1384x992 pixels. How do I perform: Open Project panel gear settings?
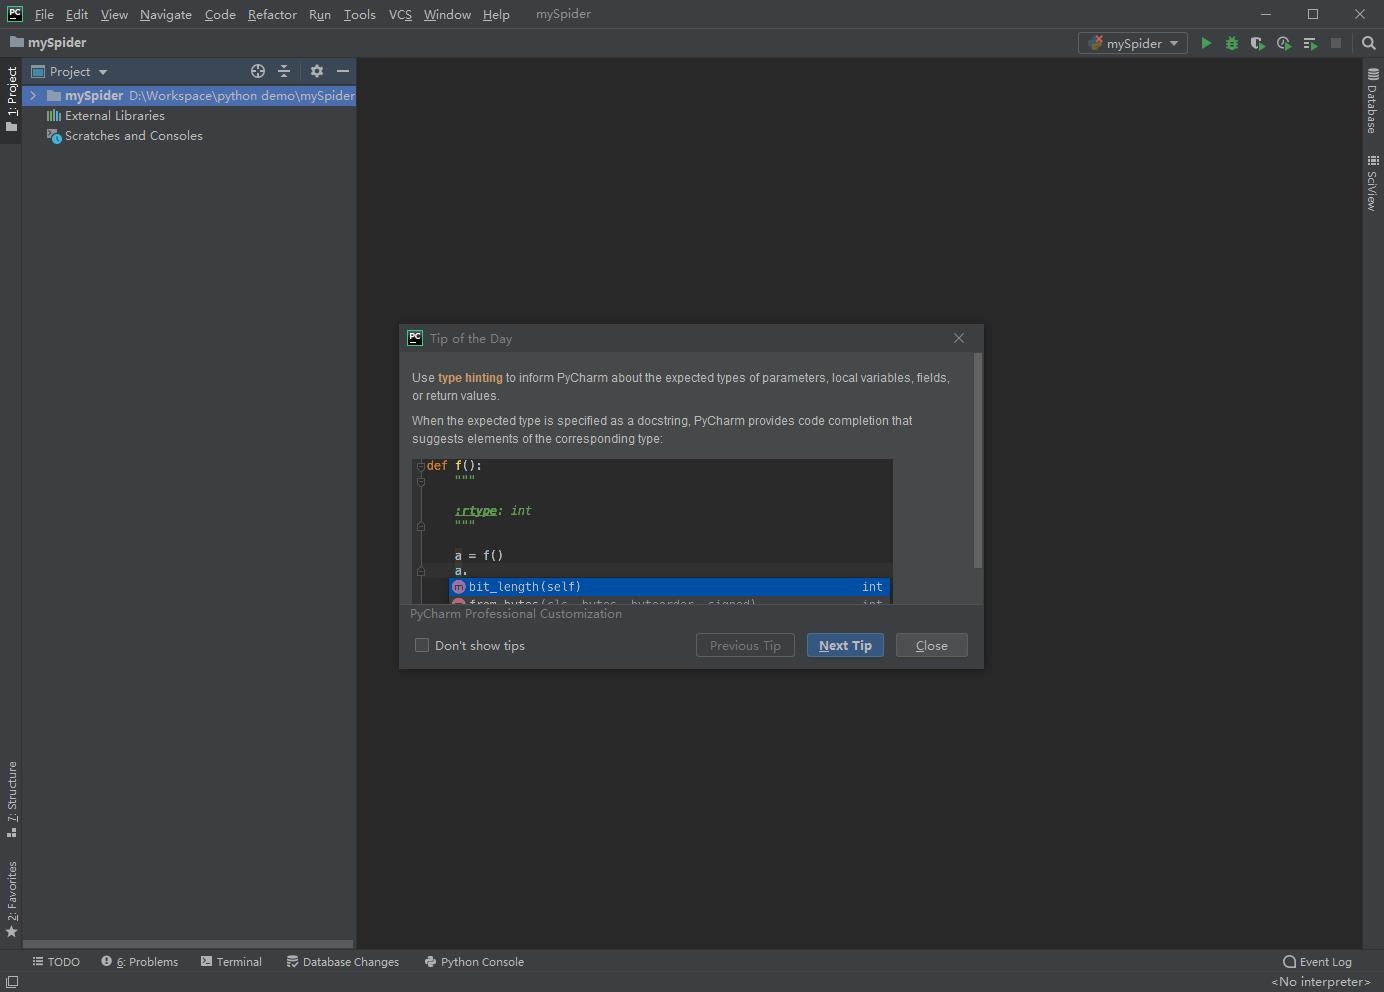pos(317,71)
